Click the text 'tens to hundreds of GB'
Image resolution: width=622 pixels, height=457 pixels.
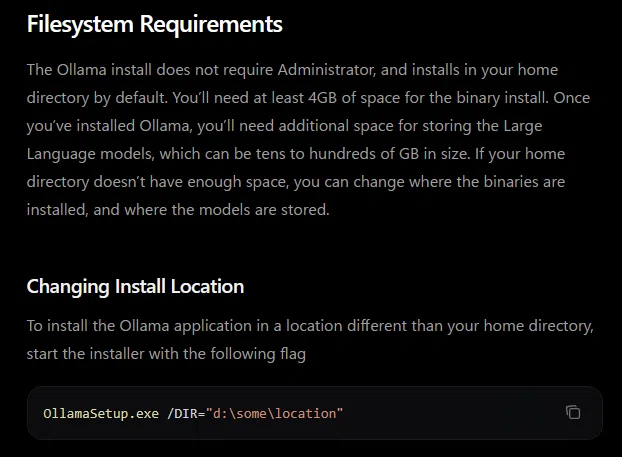coord(338,154)
